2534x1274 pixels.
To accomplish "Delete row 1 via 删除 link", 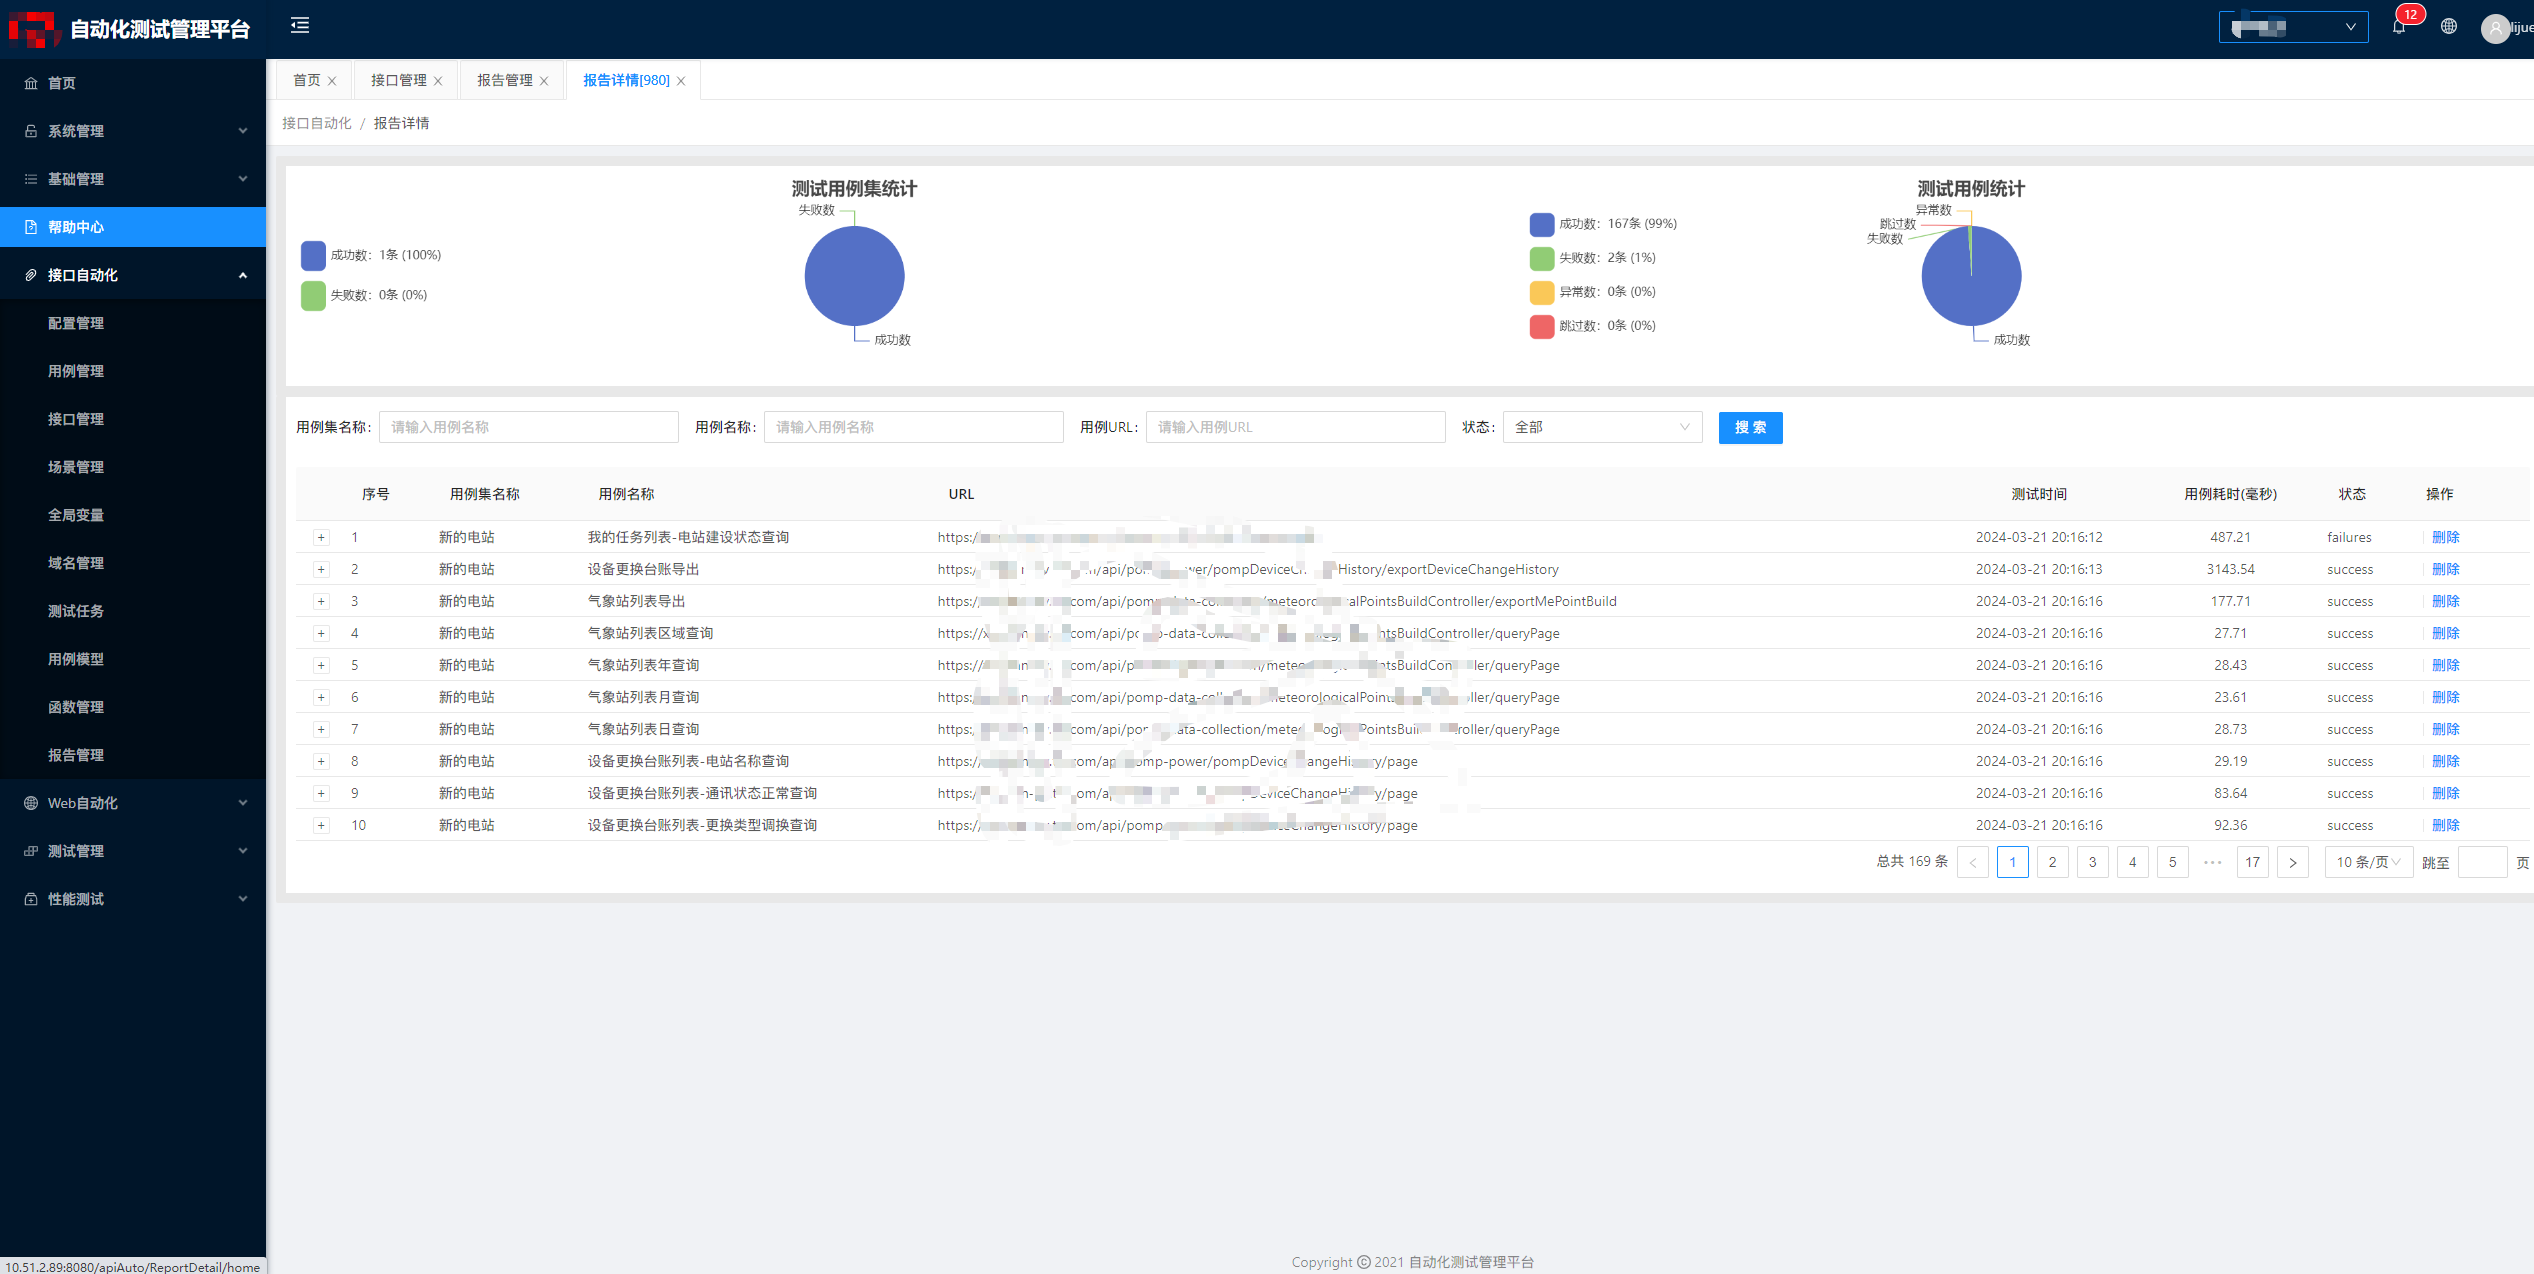I will (x=2445, y=538).
